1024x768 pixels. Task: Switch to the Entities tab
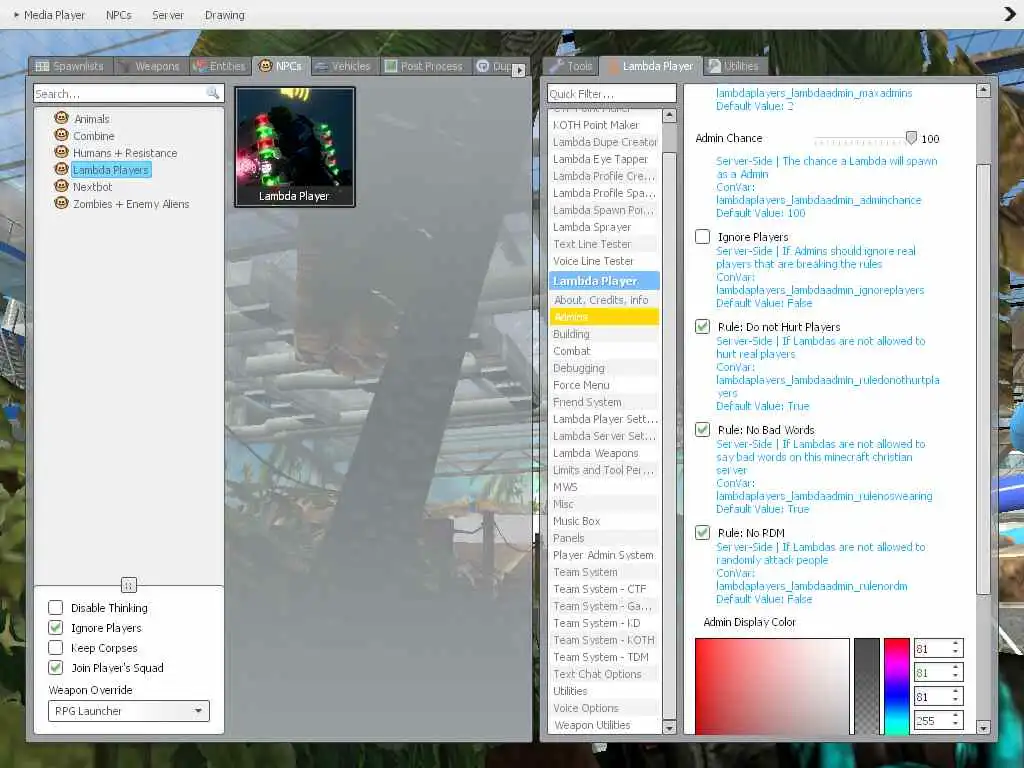coord(220,66)
